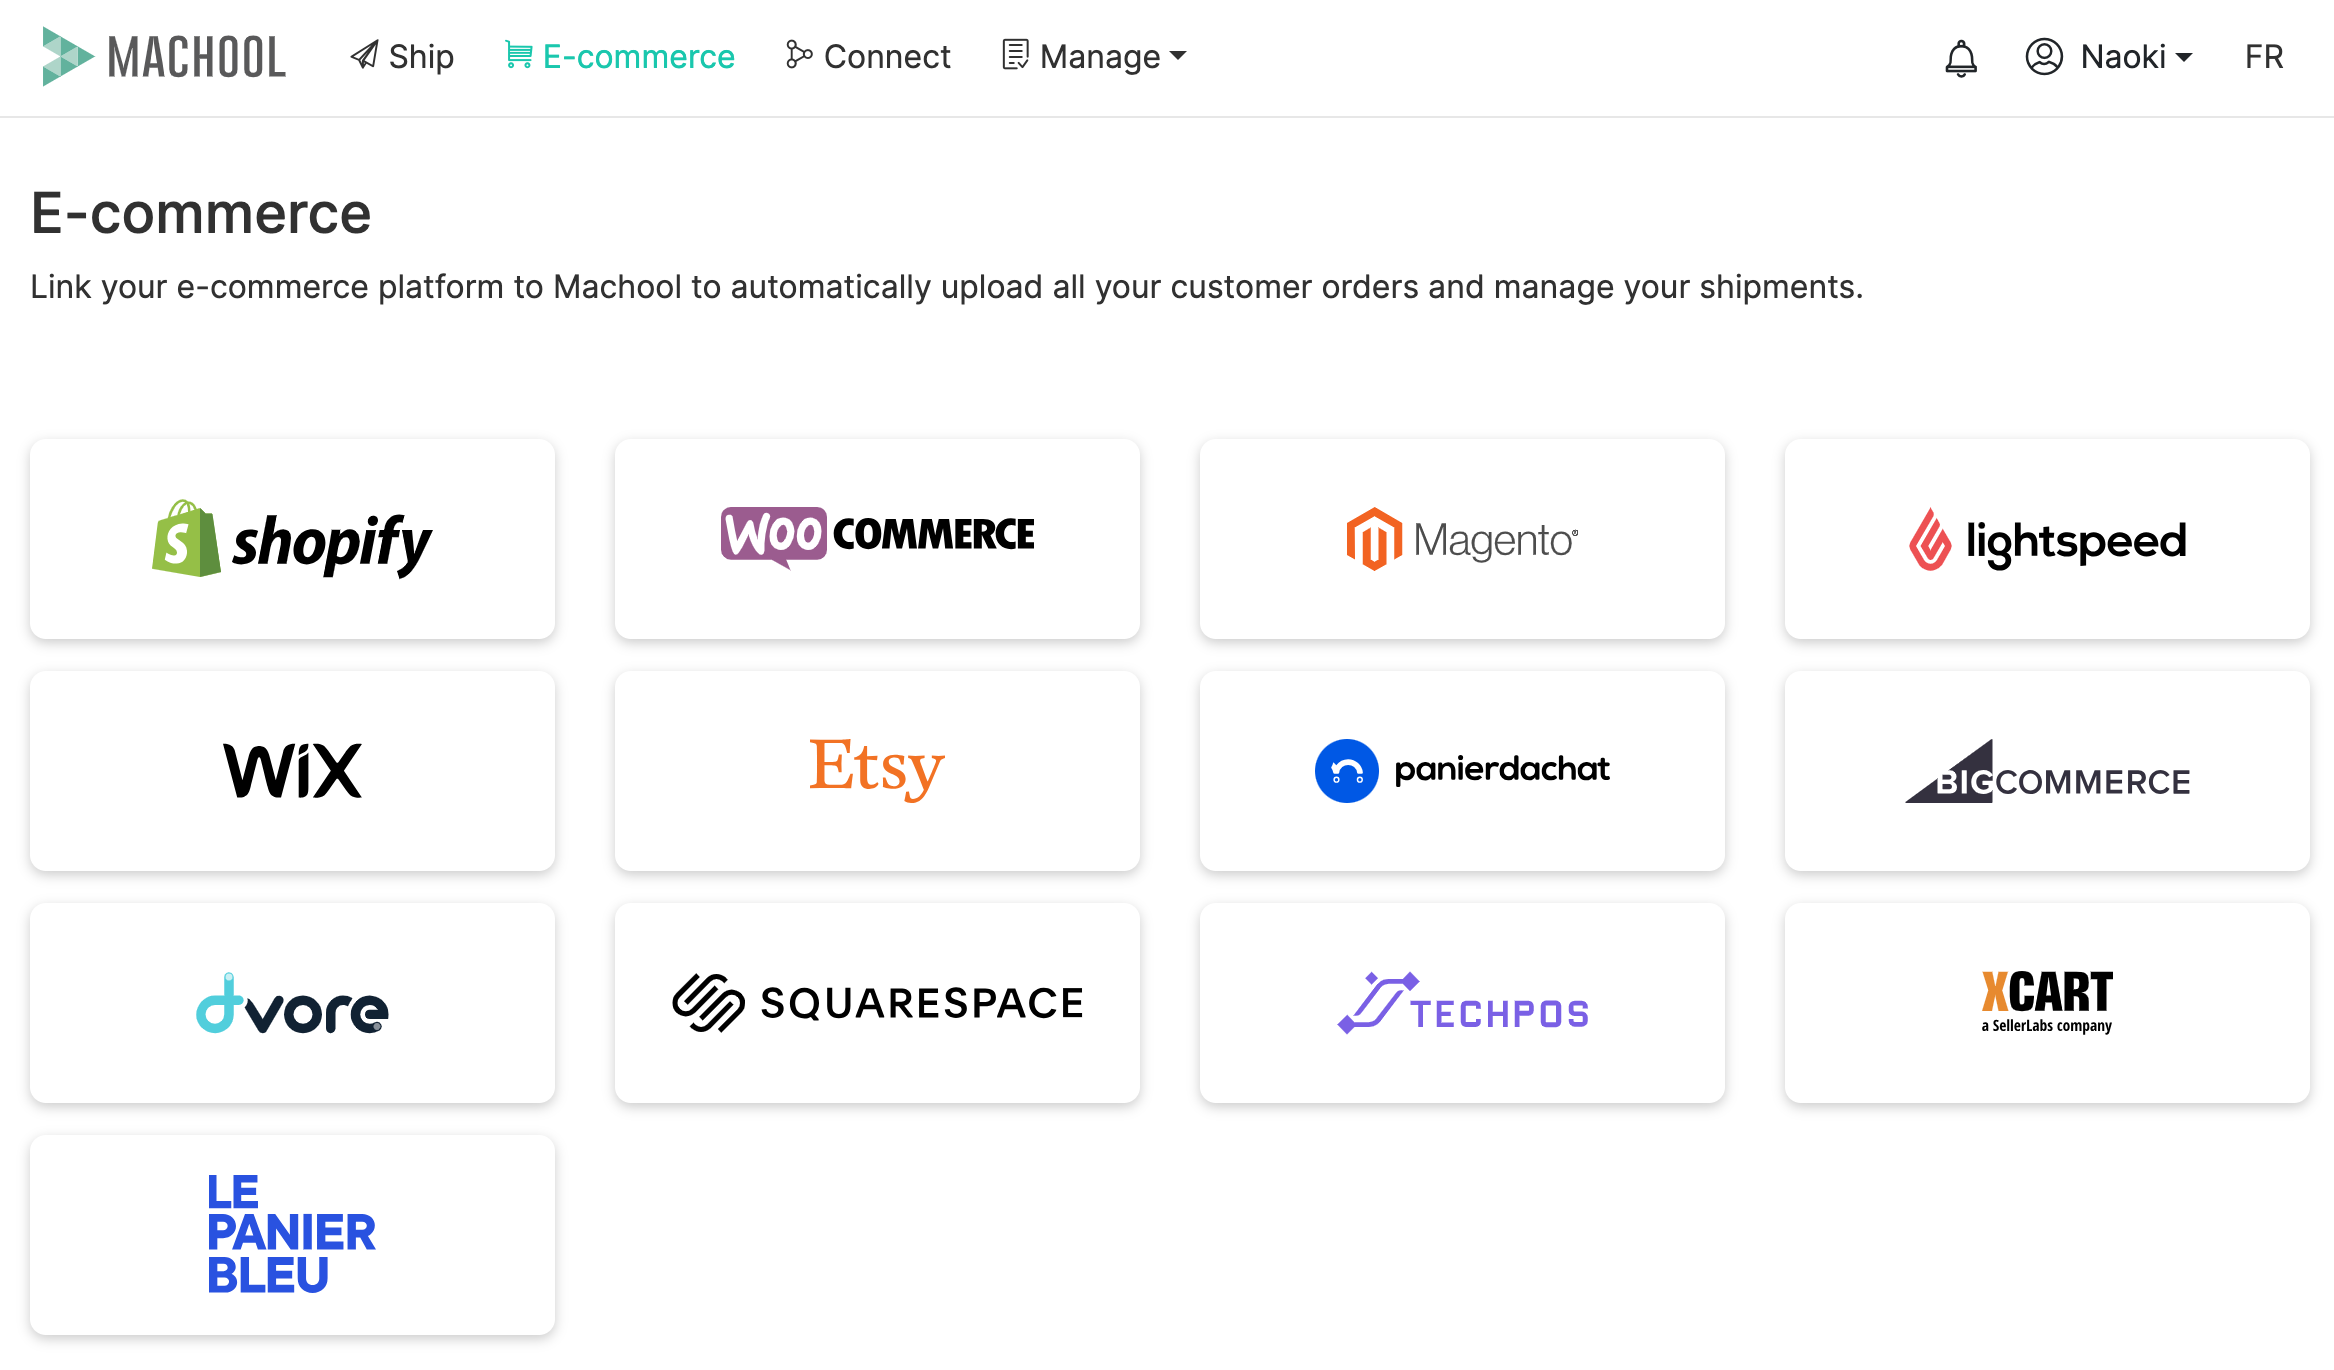Choose the X-Cart platform card
The image size is (2334, 1370).
click(2047, 1003)
